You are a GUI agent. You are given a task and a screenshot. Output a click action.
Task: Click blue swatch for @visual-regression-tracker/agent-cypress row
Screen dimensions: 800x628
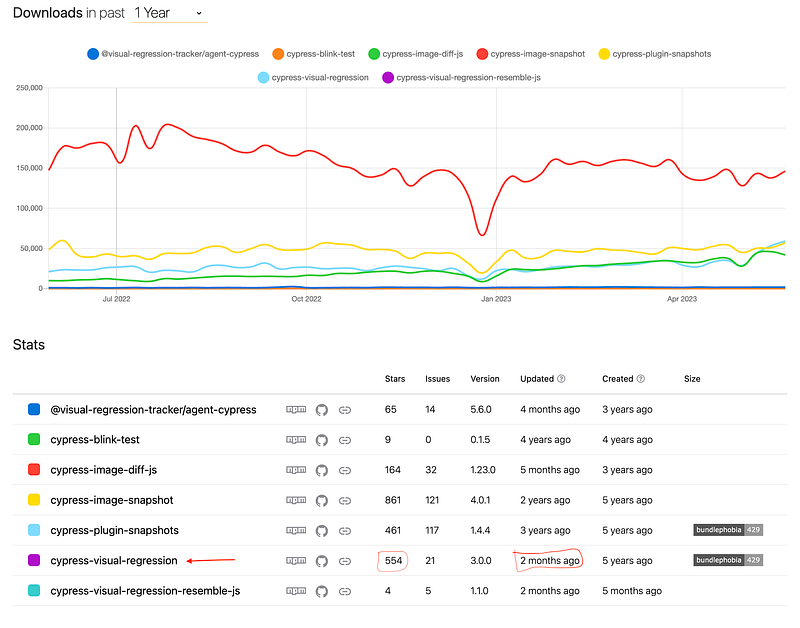34,409
